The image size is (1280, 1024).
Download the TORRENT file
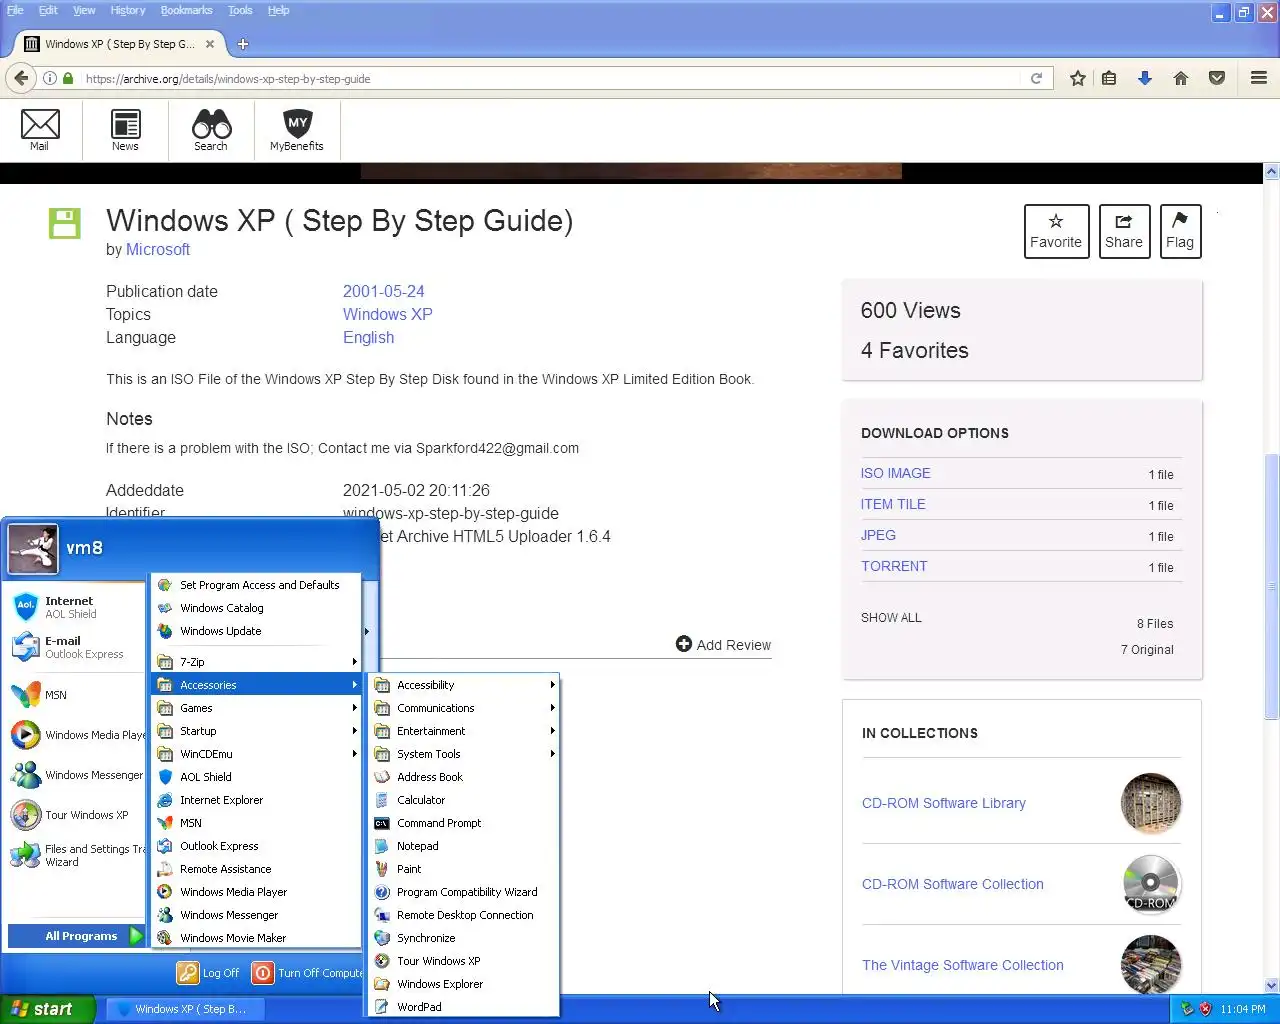tap(894, 566)
